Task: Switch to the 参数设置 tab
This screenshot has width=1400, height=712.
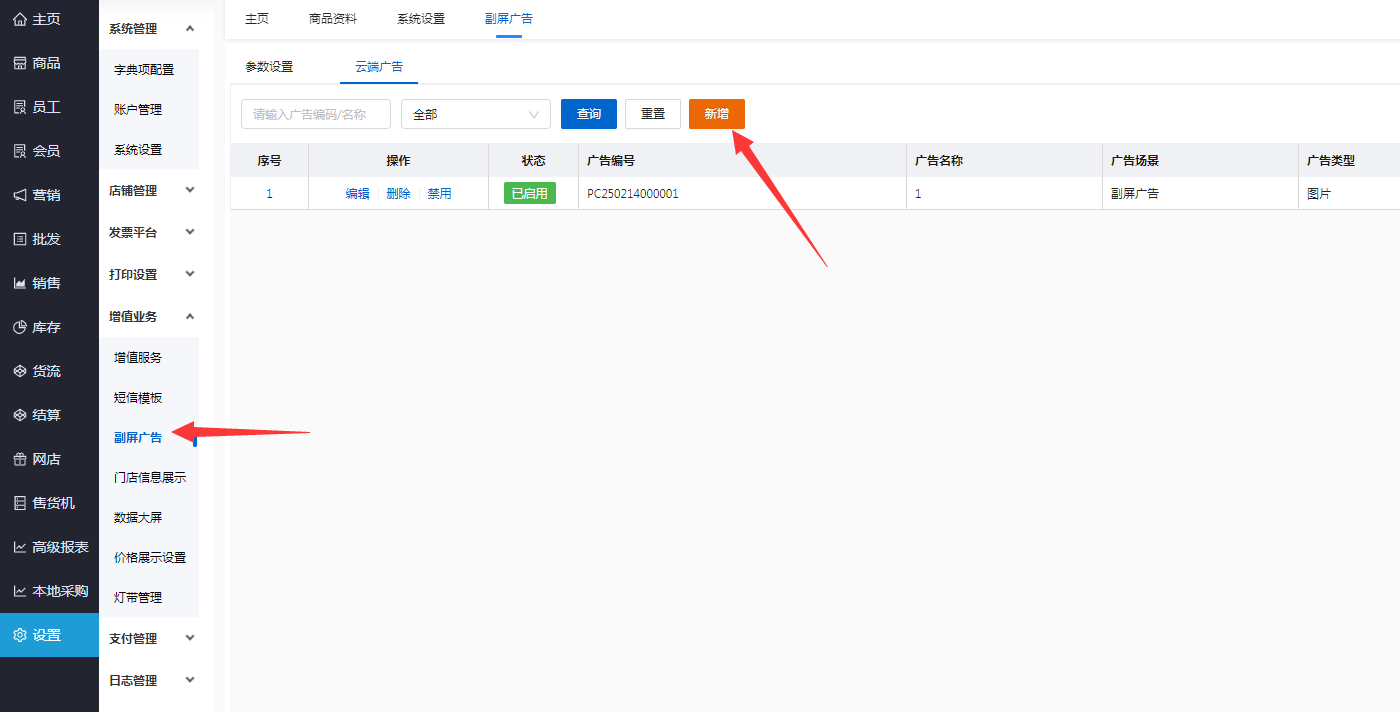Action: pyautogui.click(x=269, y=67)
